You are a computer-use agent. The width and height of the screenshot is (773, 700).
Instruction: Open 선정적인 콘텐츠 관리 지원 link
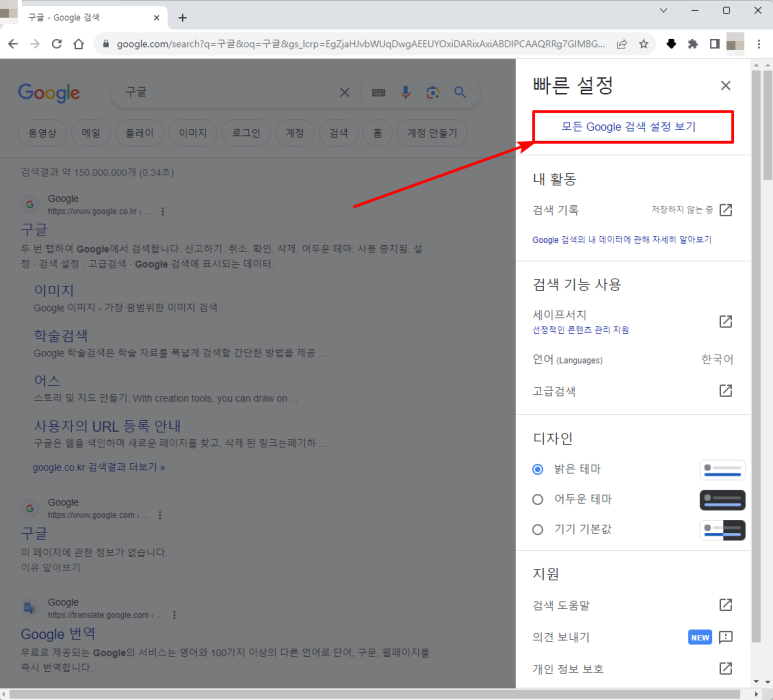click(x=580, y=330)
